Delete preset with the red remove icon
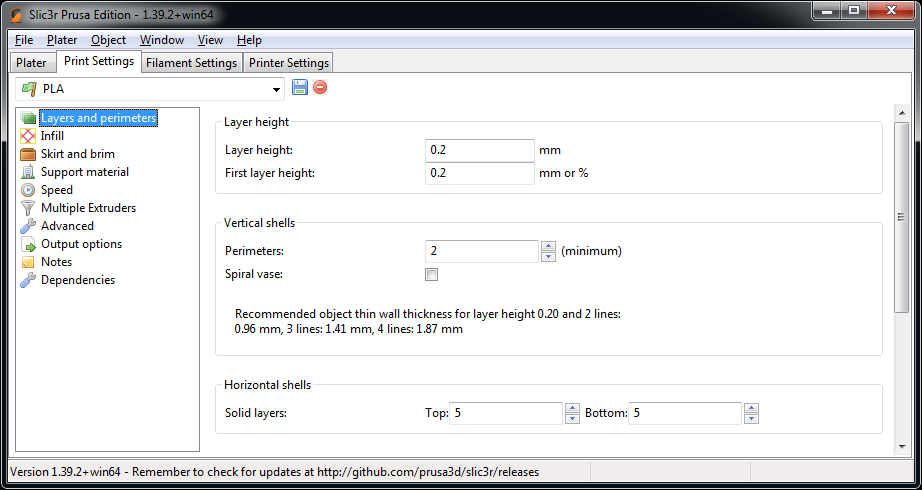The height and width of the screenshot is (490, 922). click(x=320, y=88)
